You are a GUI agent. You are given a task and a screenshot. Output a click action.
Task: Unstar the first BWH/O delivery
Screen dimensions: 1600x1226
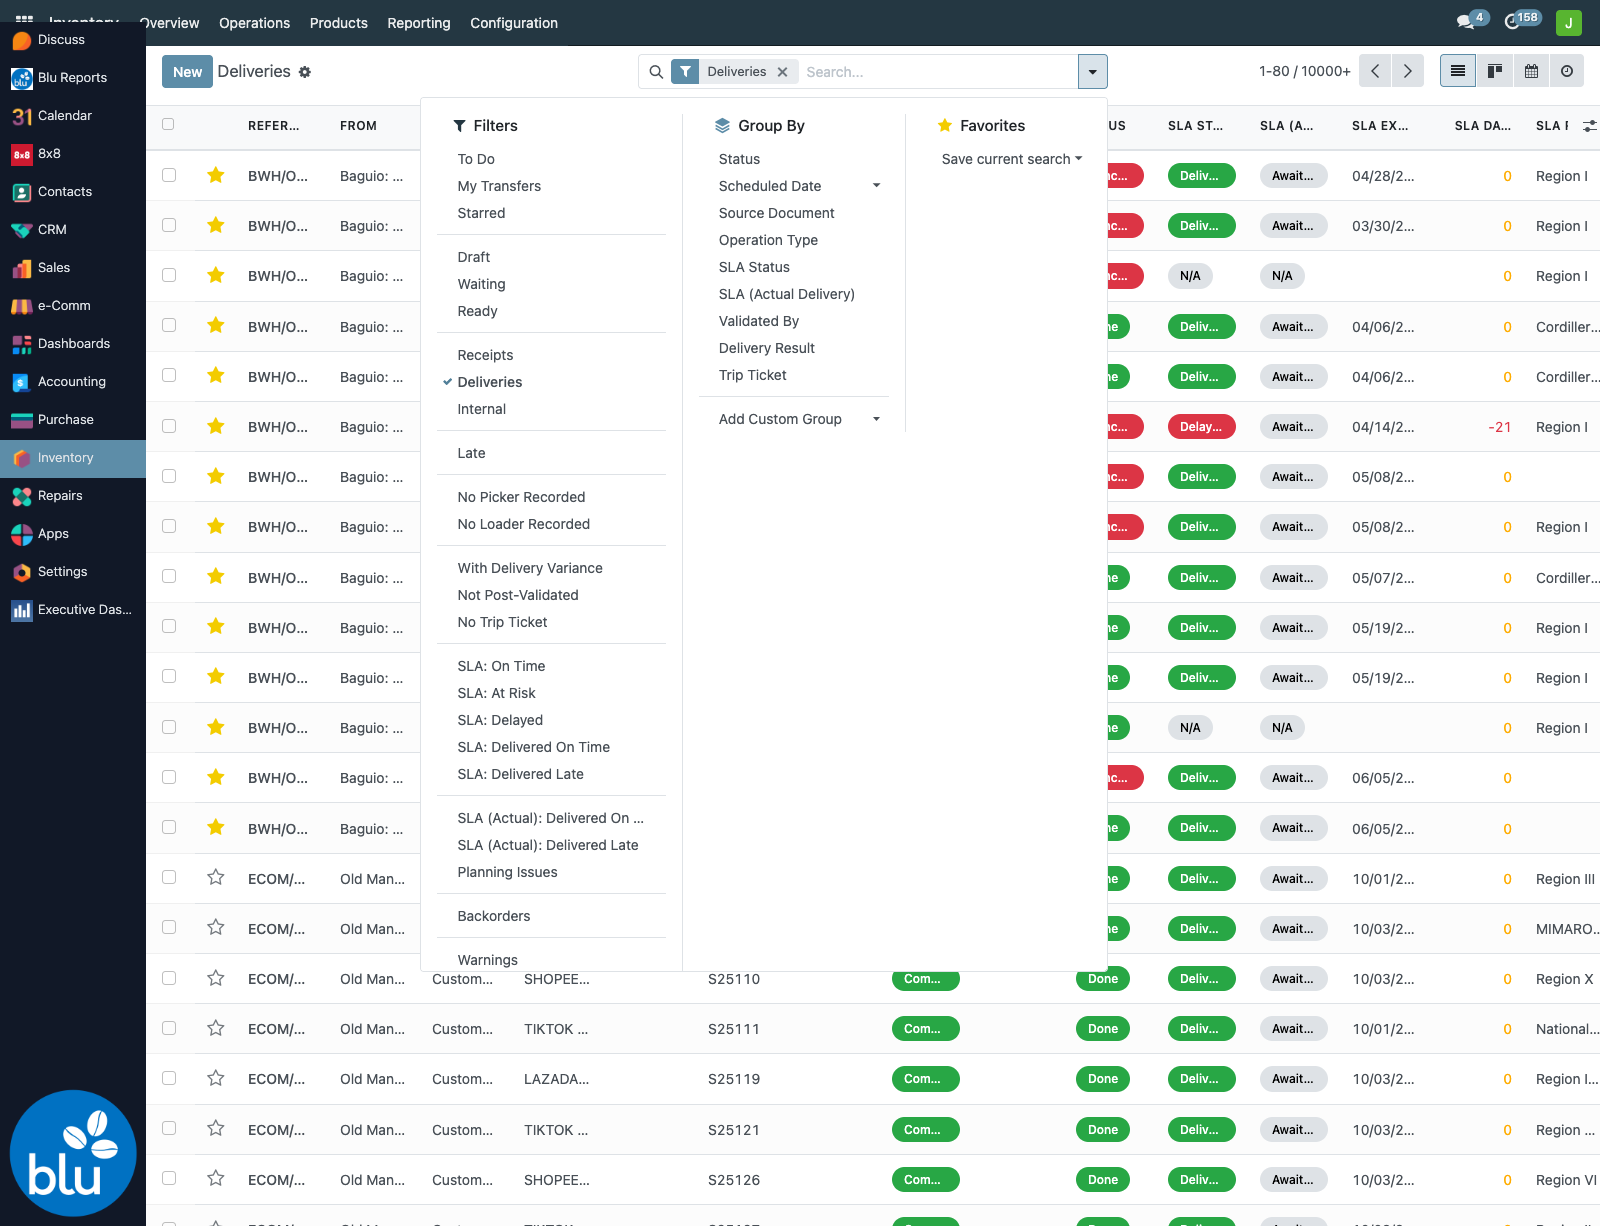216,175
